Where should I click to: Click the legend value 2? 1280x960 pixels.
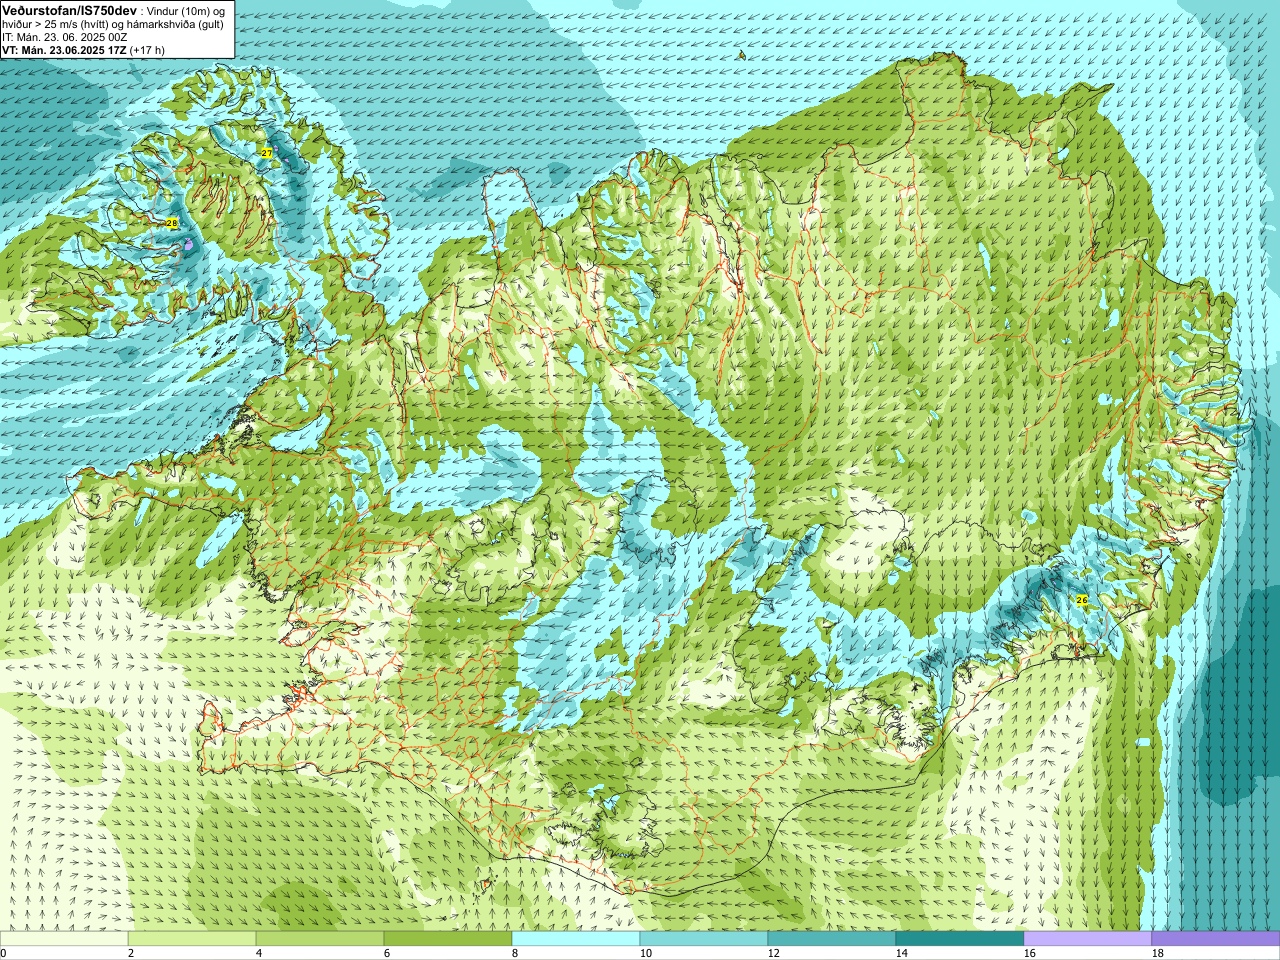click(x=131, y=953)
